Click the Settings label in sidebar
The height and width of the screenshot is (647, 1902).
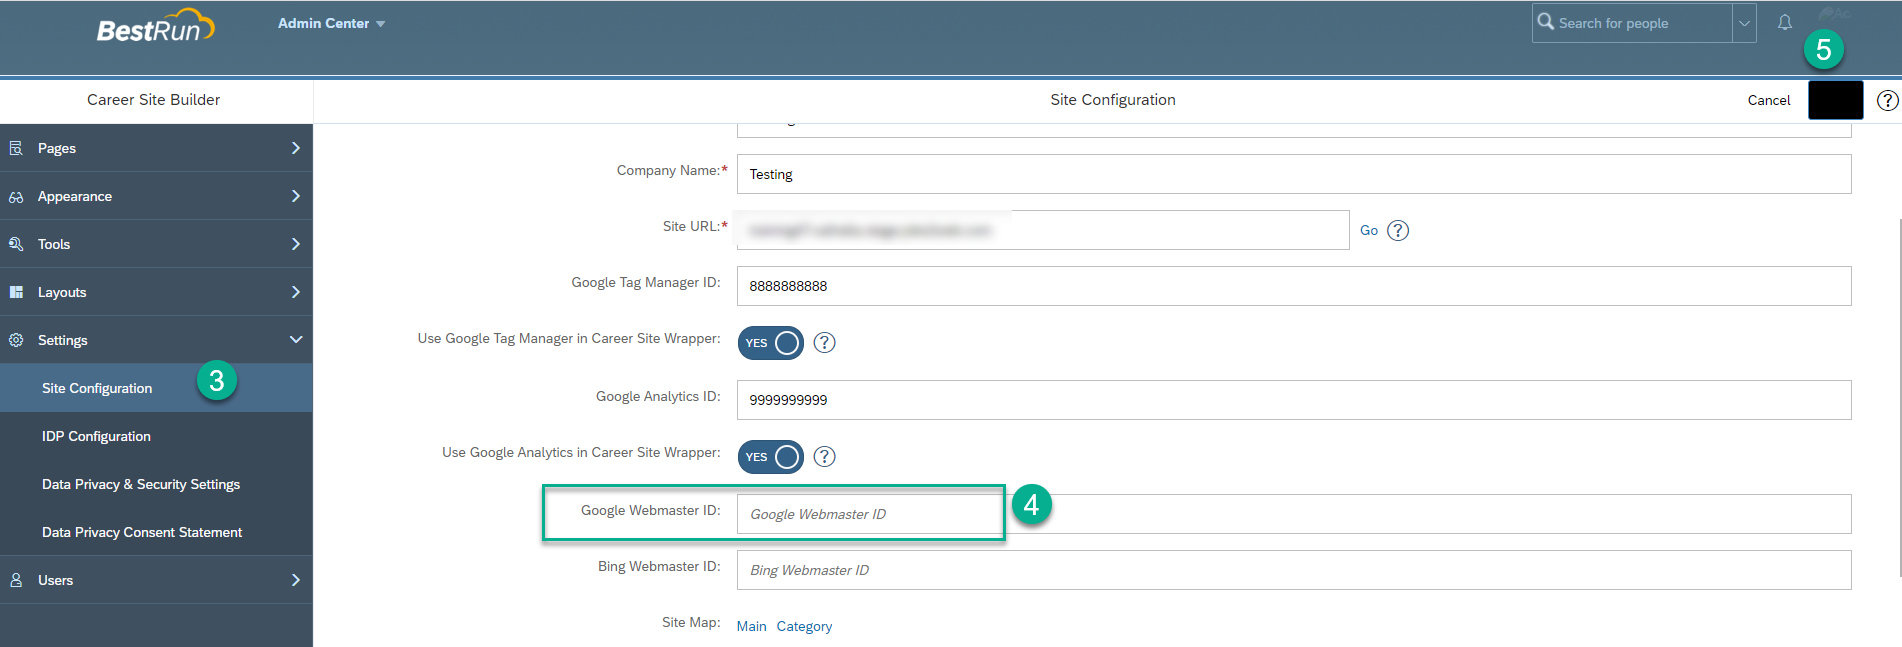[x=63, y=340]
